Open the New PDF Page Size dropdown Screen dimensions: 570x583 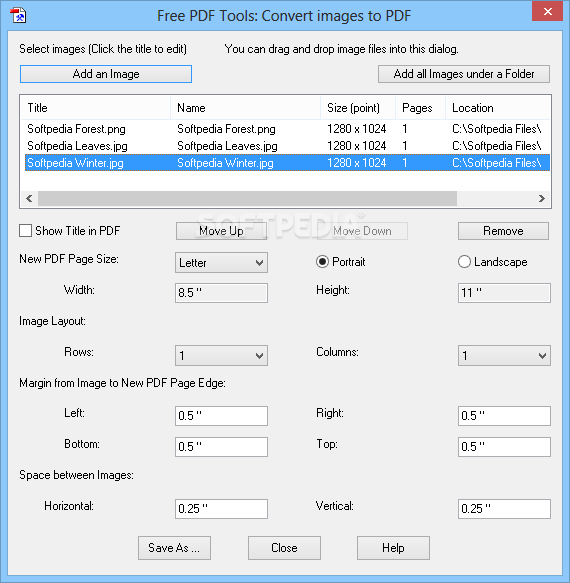pyautogui.click(x=221, y=262)
